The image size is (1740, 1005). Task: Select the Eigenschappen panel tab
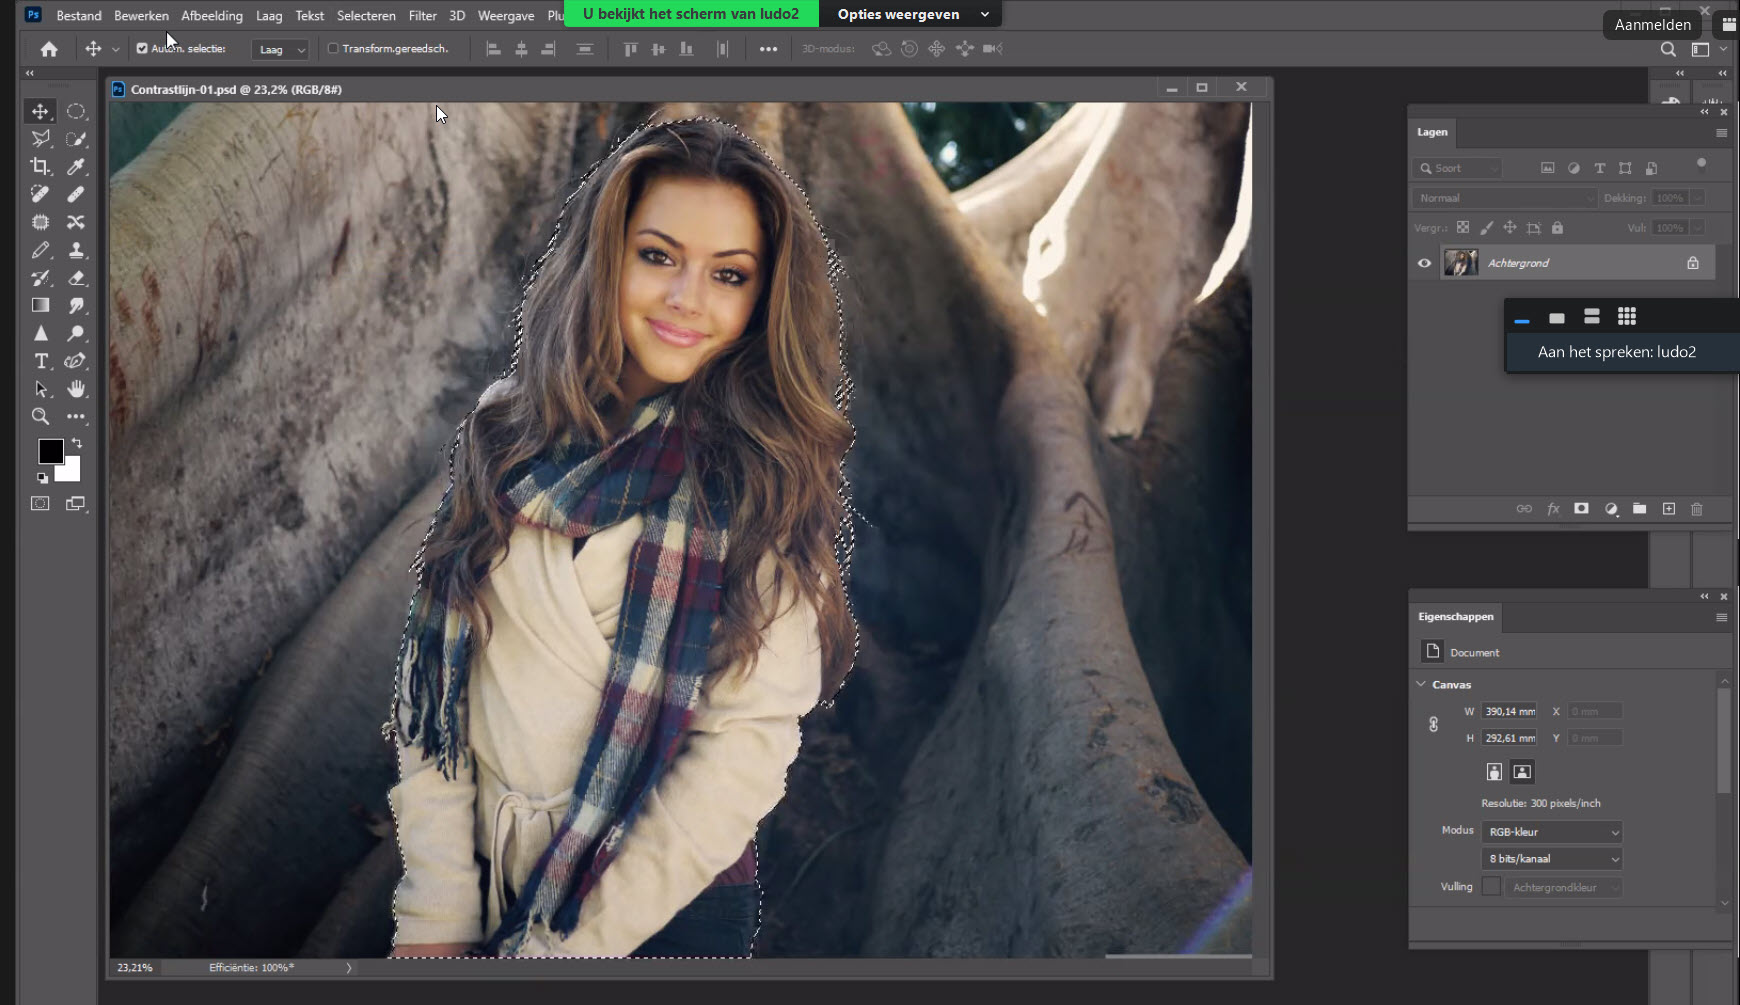[1455, 617]
